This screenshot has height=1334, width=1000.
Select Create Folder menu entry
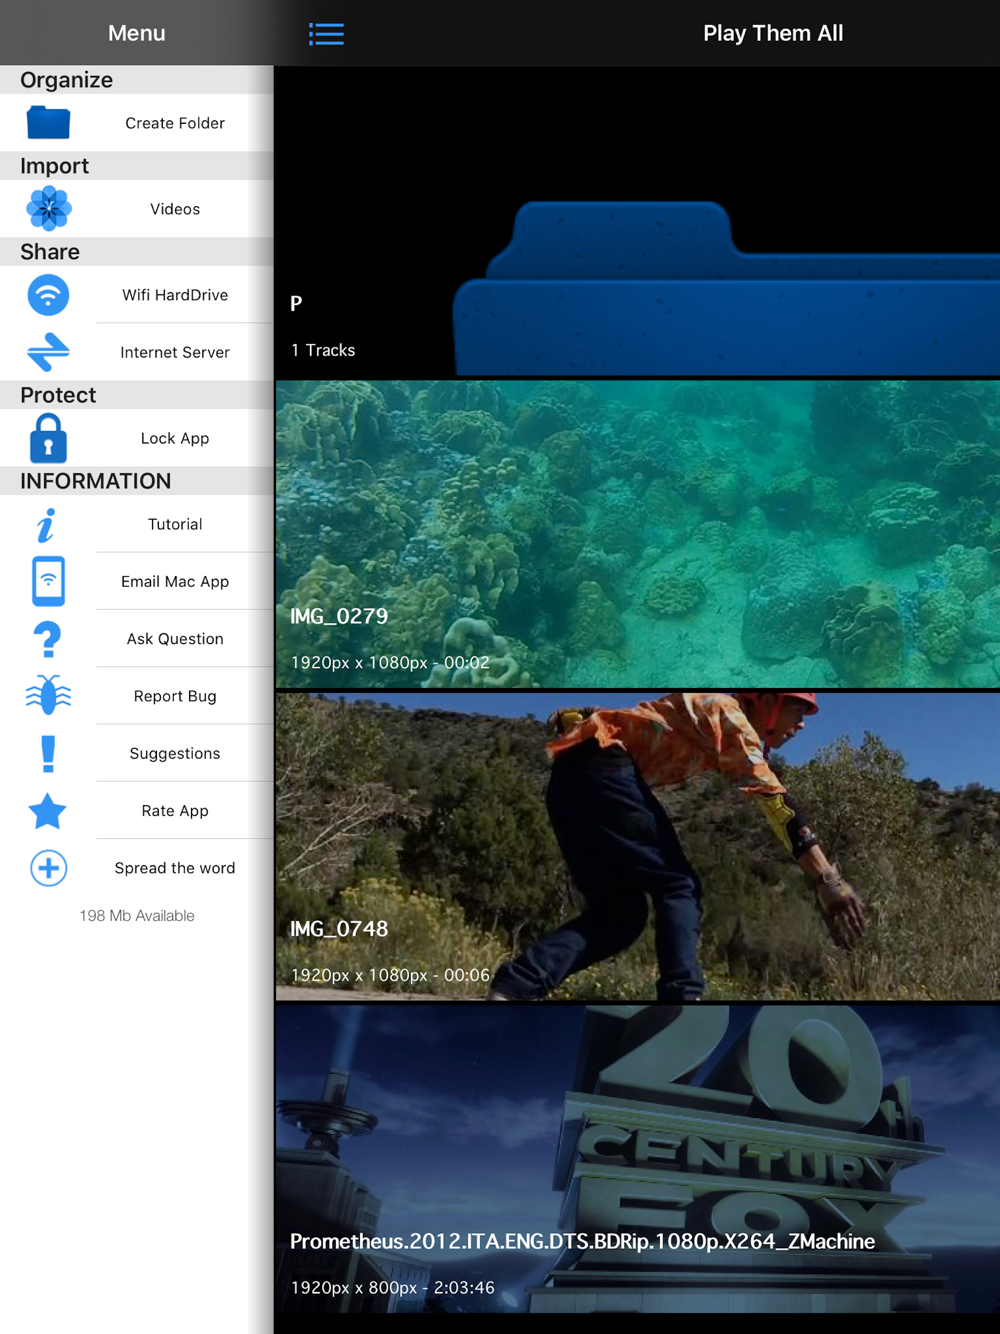[137, 123]
